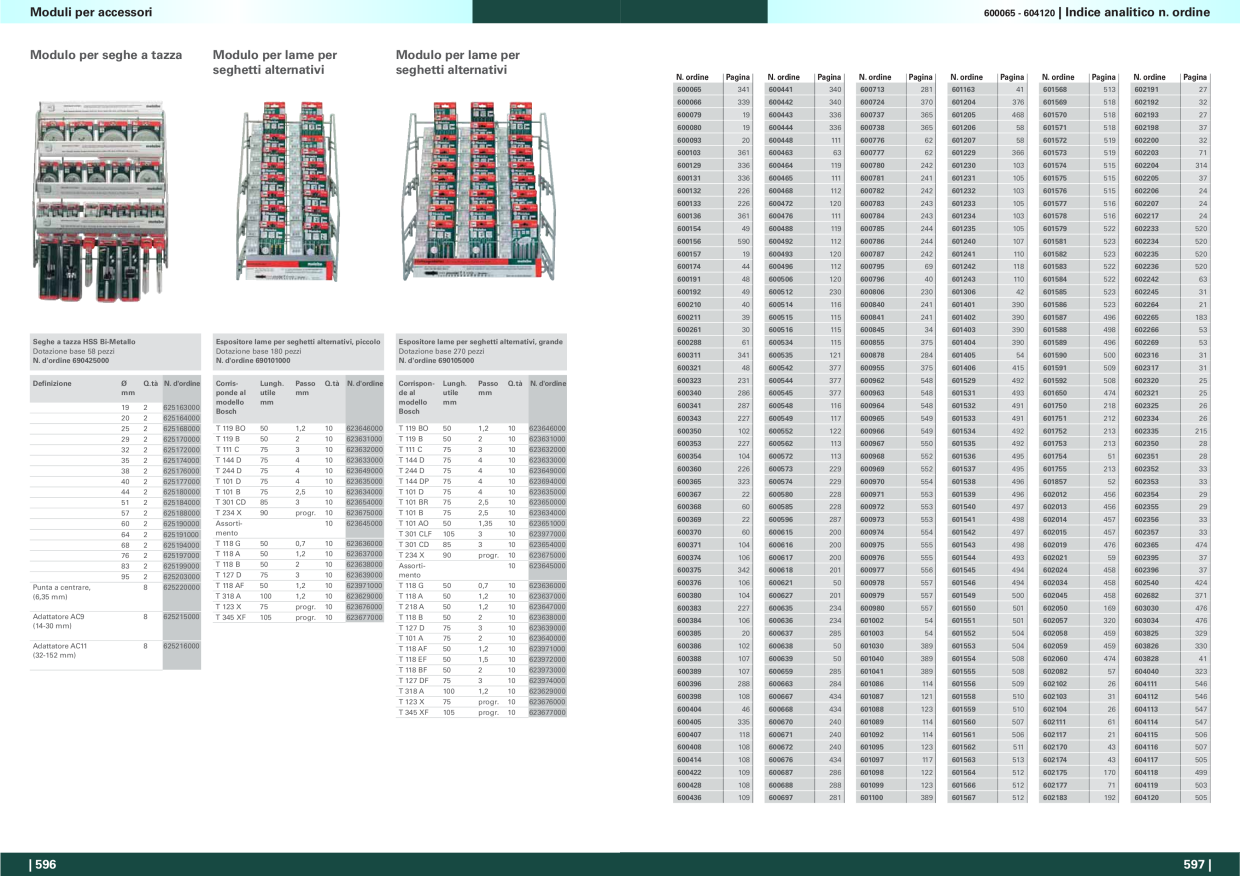
Task: Click order number 623694000
Action: 548,481
